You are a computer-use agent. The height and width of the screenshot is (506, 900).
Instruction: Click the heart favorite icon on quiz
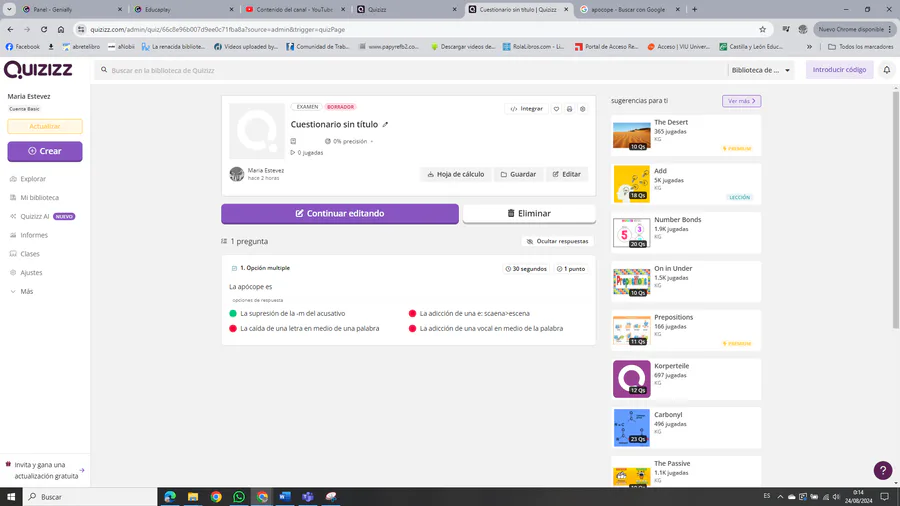(557, 109)
